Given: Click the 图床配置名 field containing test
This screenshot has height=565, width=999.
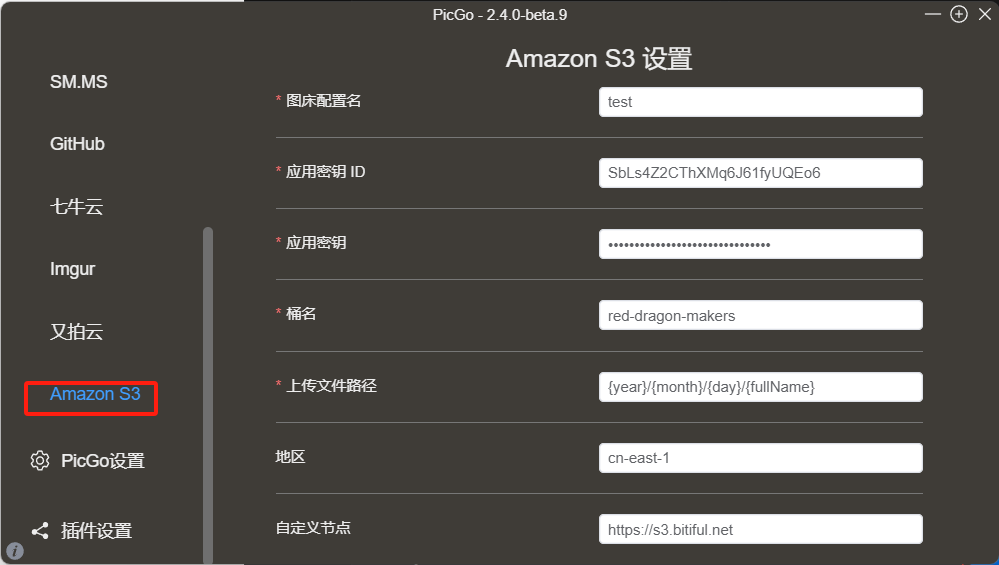Looking at the screenshot, I should (x=760, y=102).
